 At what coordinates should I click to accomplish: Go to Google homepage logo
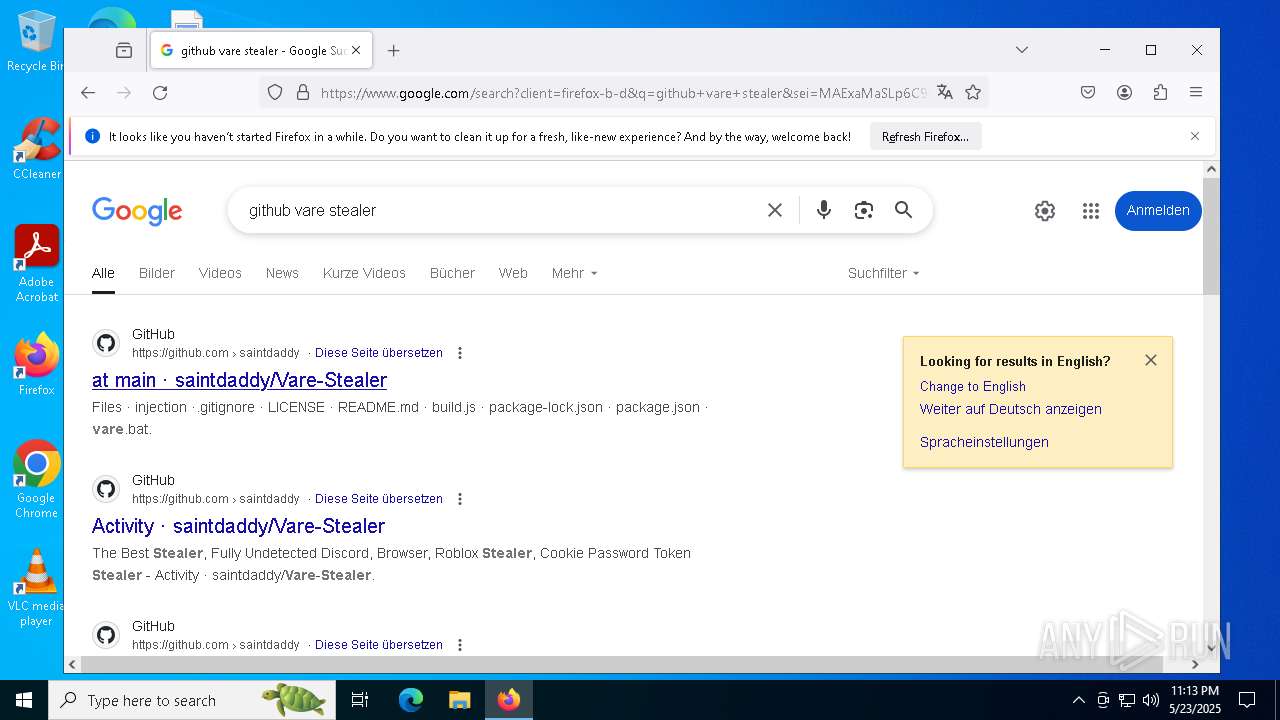coord(137,211)
